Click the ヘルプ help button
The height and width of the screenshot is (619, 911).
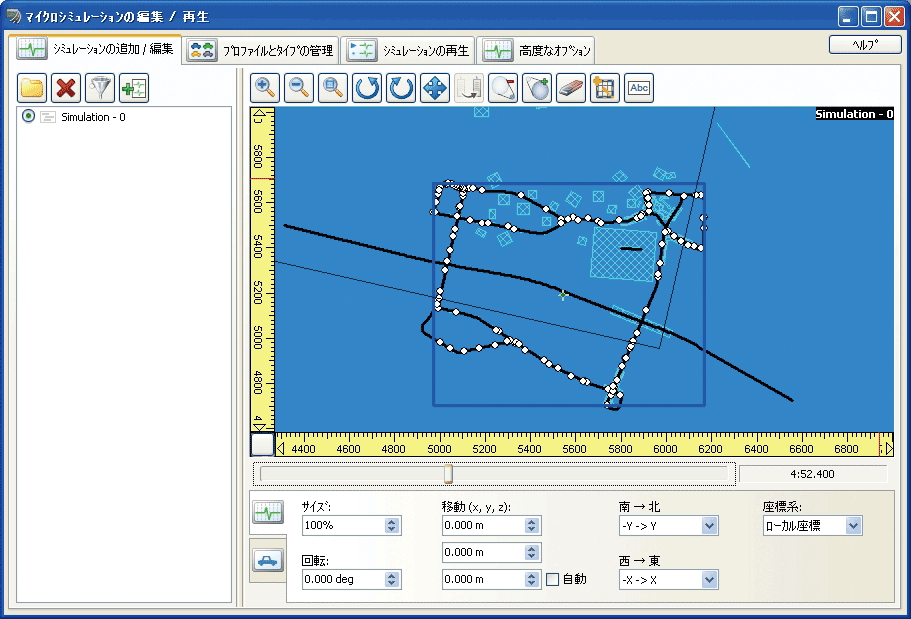tap(865, 45)
